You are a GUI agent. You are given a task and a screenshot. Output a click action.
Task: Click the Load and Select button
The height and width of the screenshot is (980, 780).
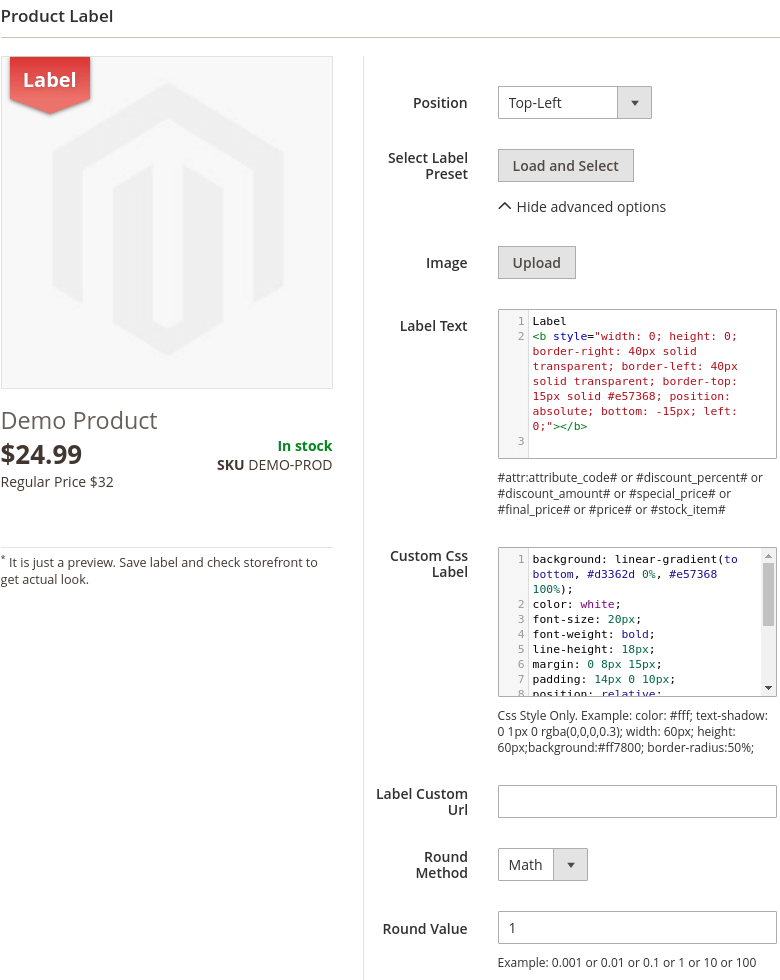566,166
